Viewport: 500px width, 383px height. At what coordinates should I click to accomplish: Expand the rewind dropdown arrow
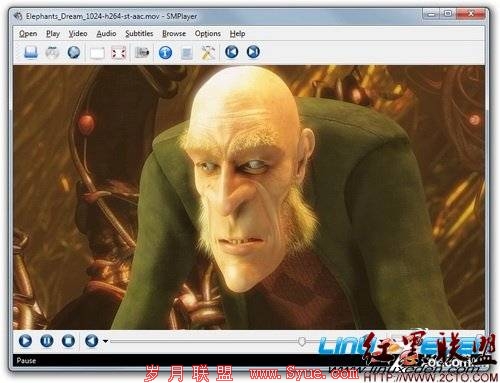pyautogui.click(x=105, y=341)
